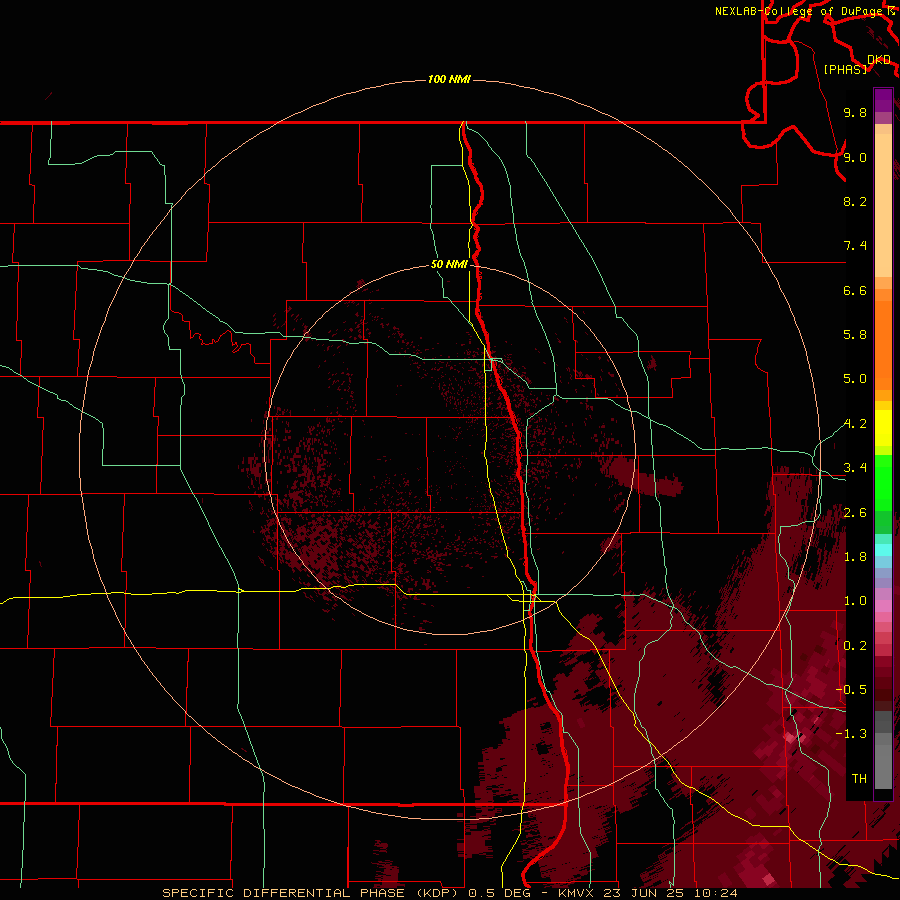Select the 7.4 scale value
The height and width of the screenshot is (900, 900).
(855, 246)
